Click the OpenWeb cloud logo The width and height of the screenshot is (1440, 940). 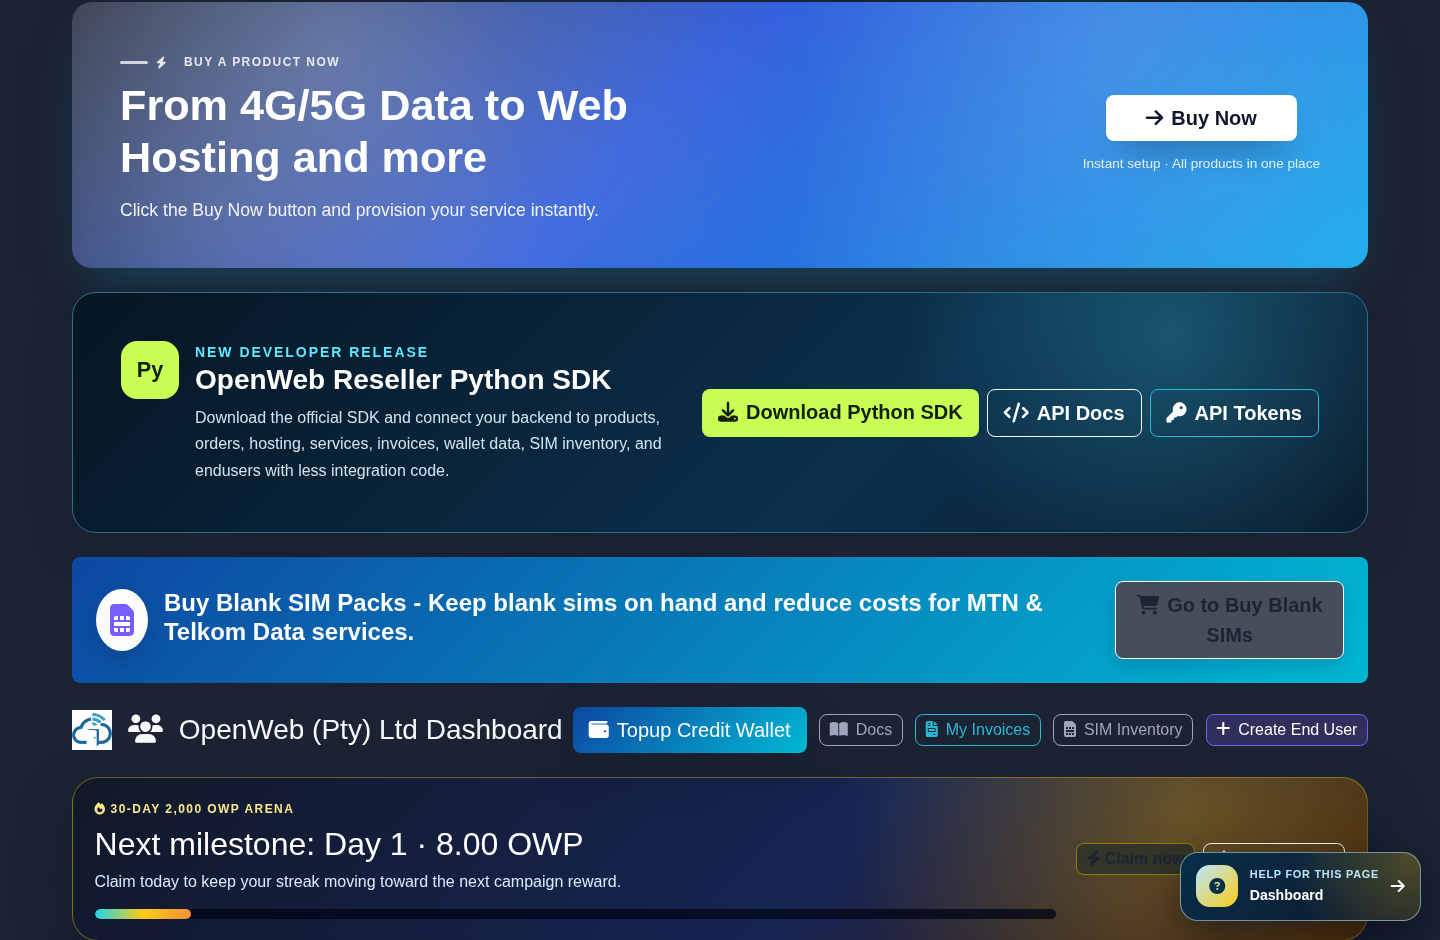92,730
